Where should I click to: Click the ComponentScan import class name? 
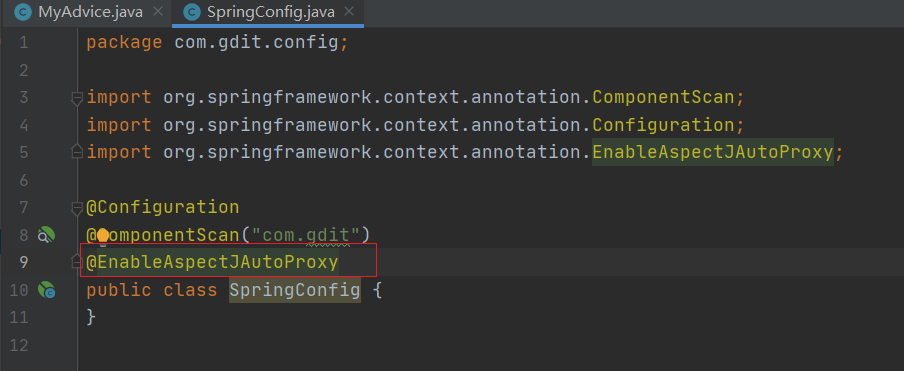tap(664, 98)
